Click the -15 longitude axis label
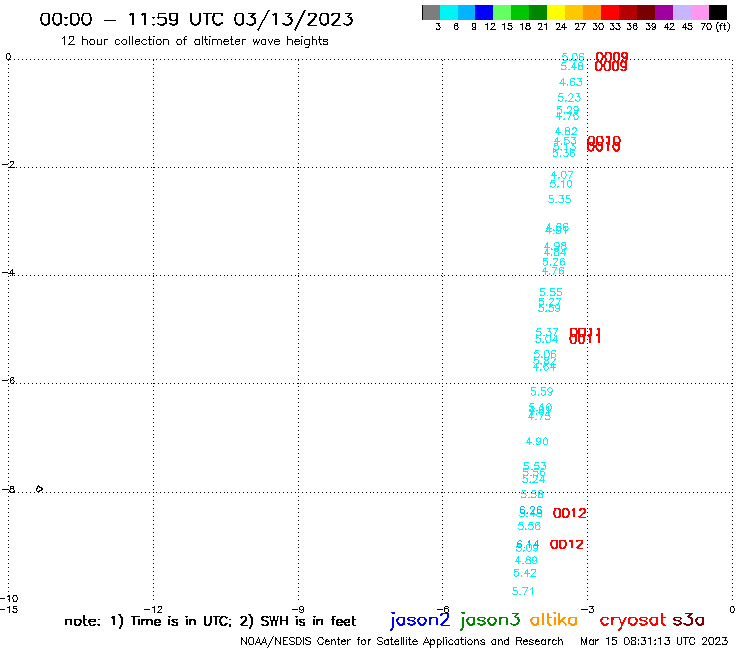The width and height of the screenshot is (740, 650). [9, 609]
